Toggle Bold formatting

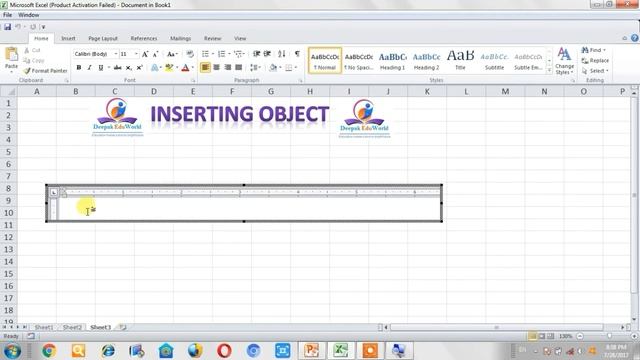(x=79, y=67)
